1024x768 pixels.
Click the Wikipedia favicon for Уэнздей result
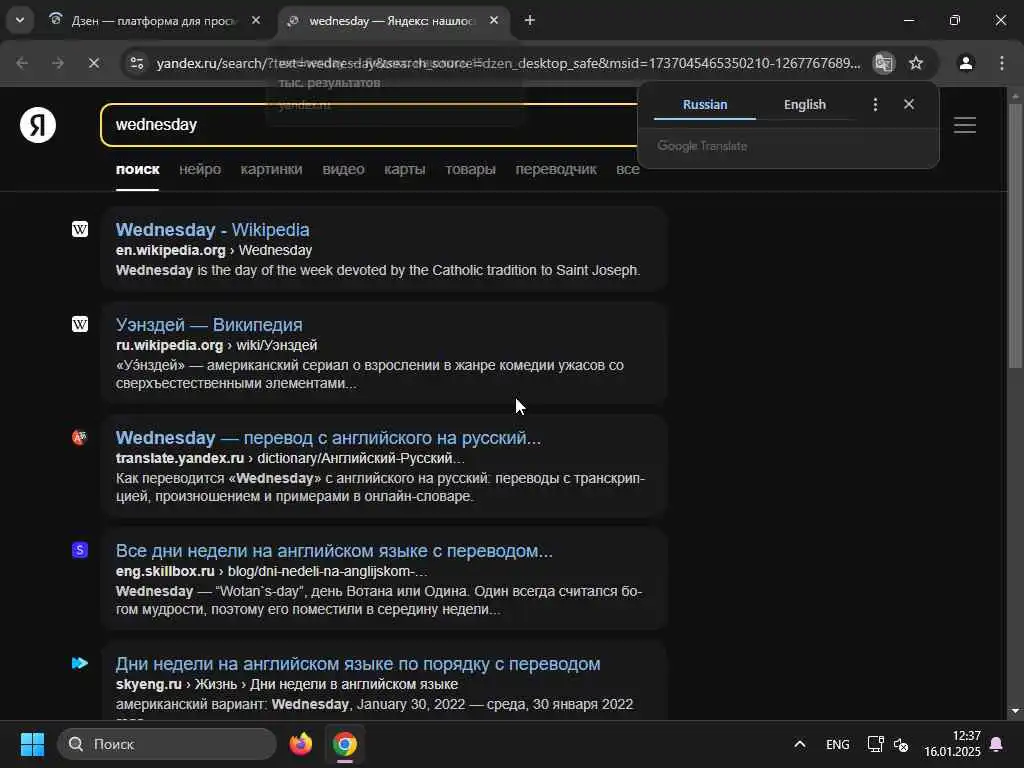coord(80,324)
